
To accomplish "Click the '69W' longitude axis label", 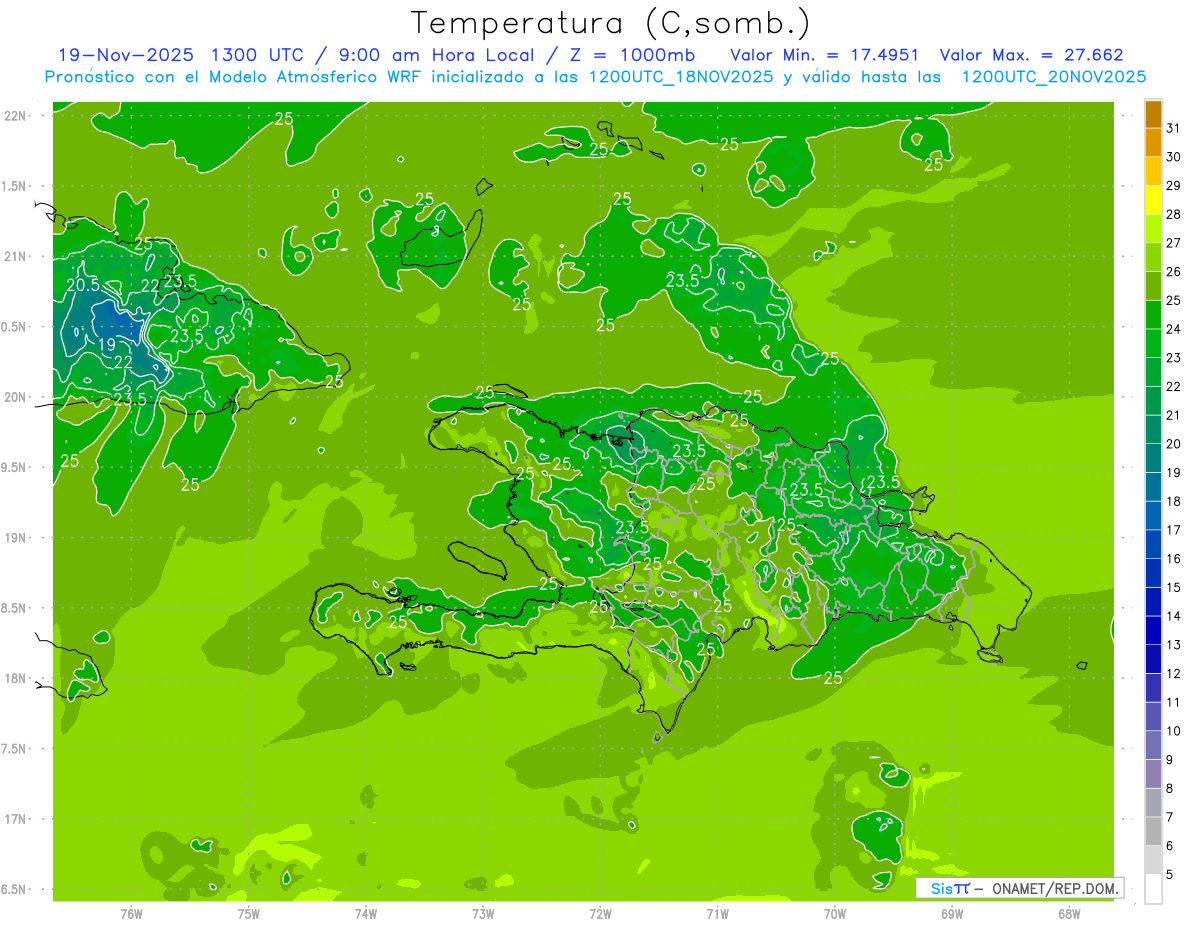I will click(x=952, y=914).
